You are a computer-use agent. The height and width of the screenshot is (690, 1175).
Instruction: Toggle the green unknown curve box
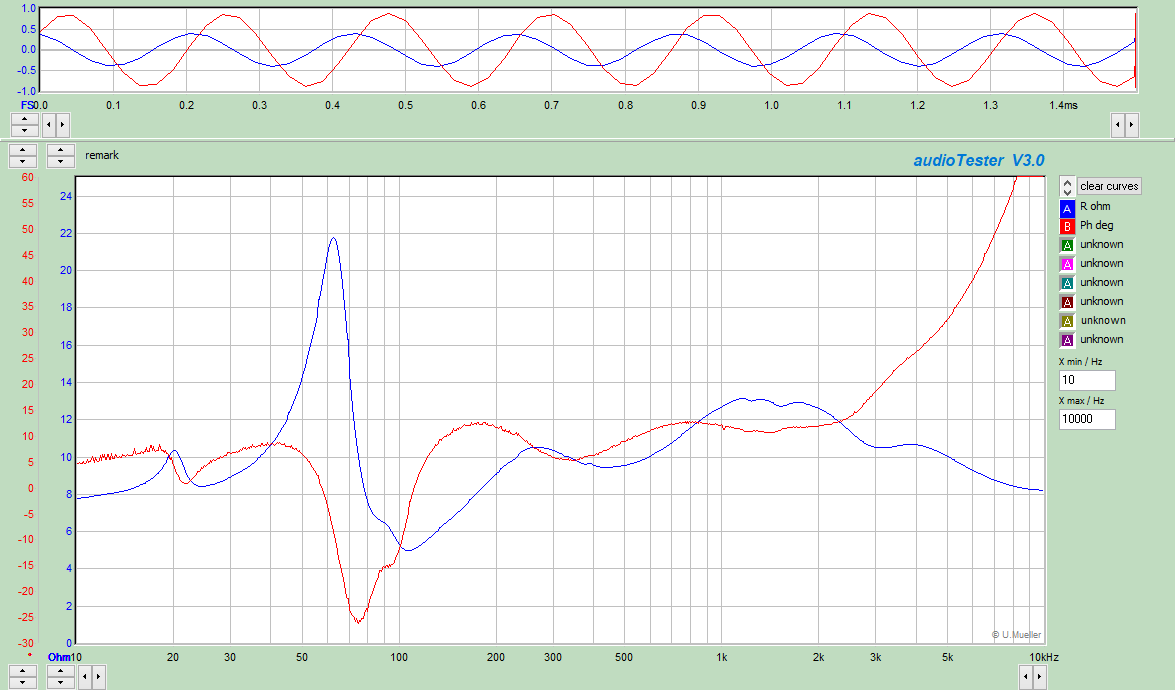pyautogui.click(x=1067, y=245)
